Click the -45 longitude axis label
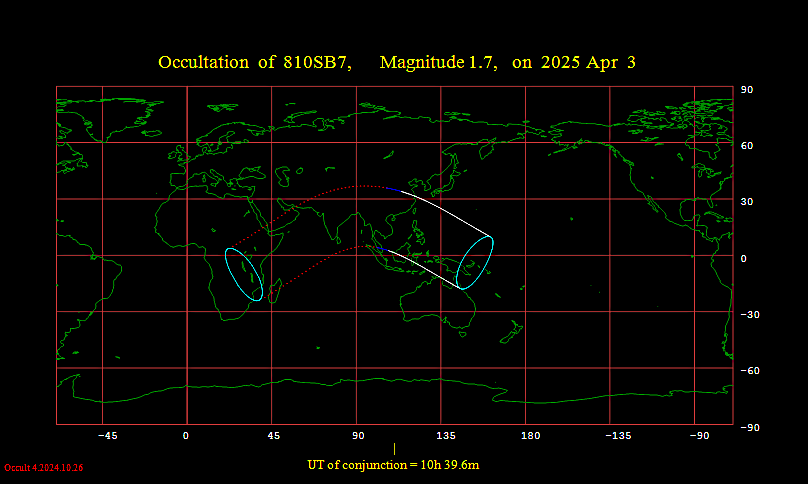 (108, 436)
